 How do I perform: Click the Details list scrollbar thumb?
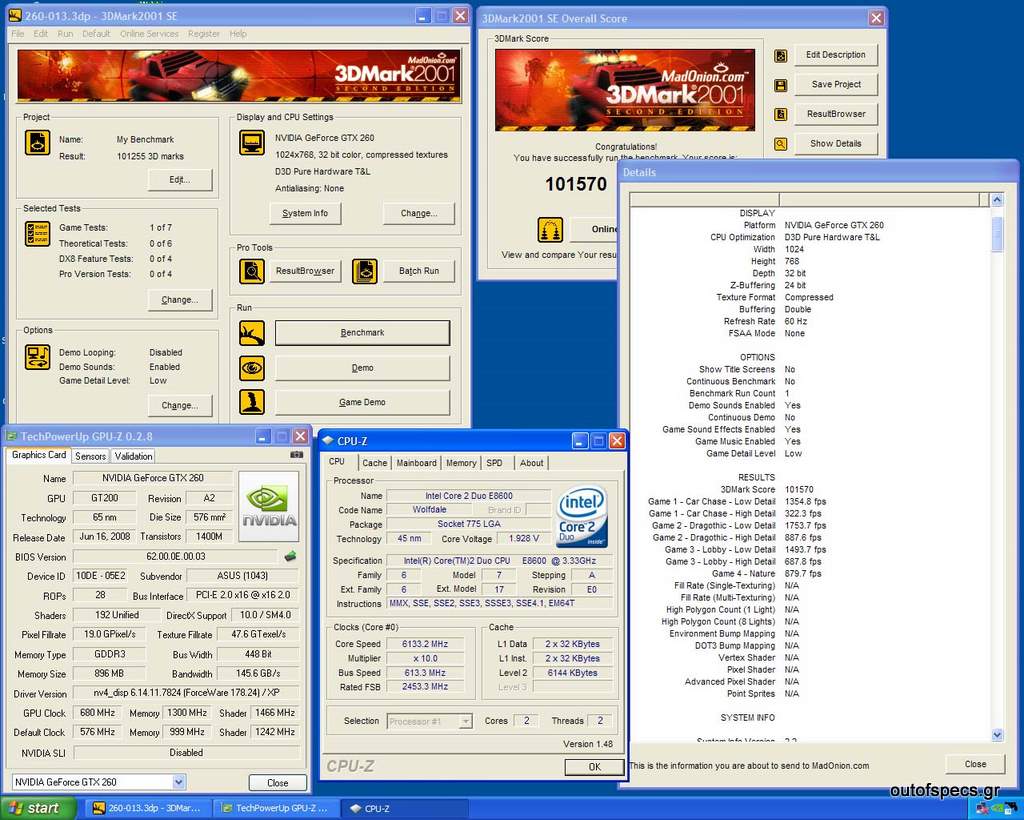point(997,234)
